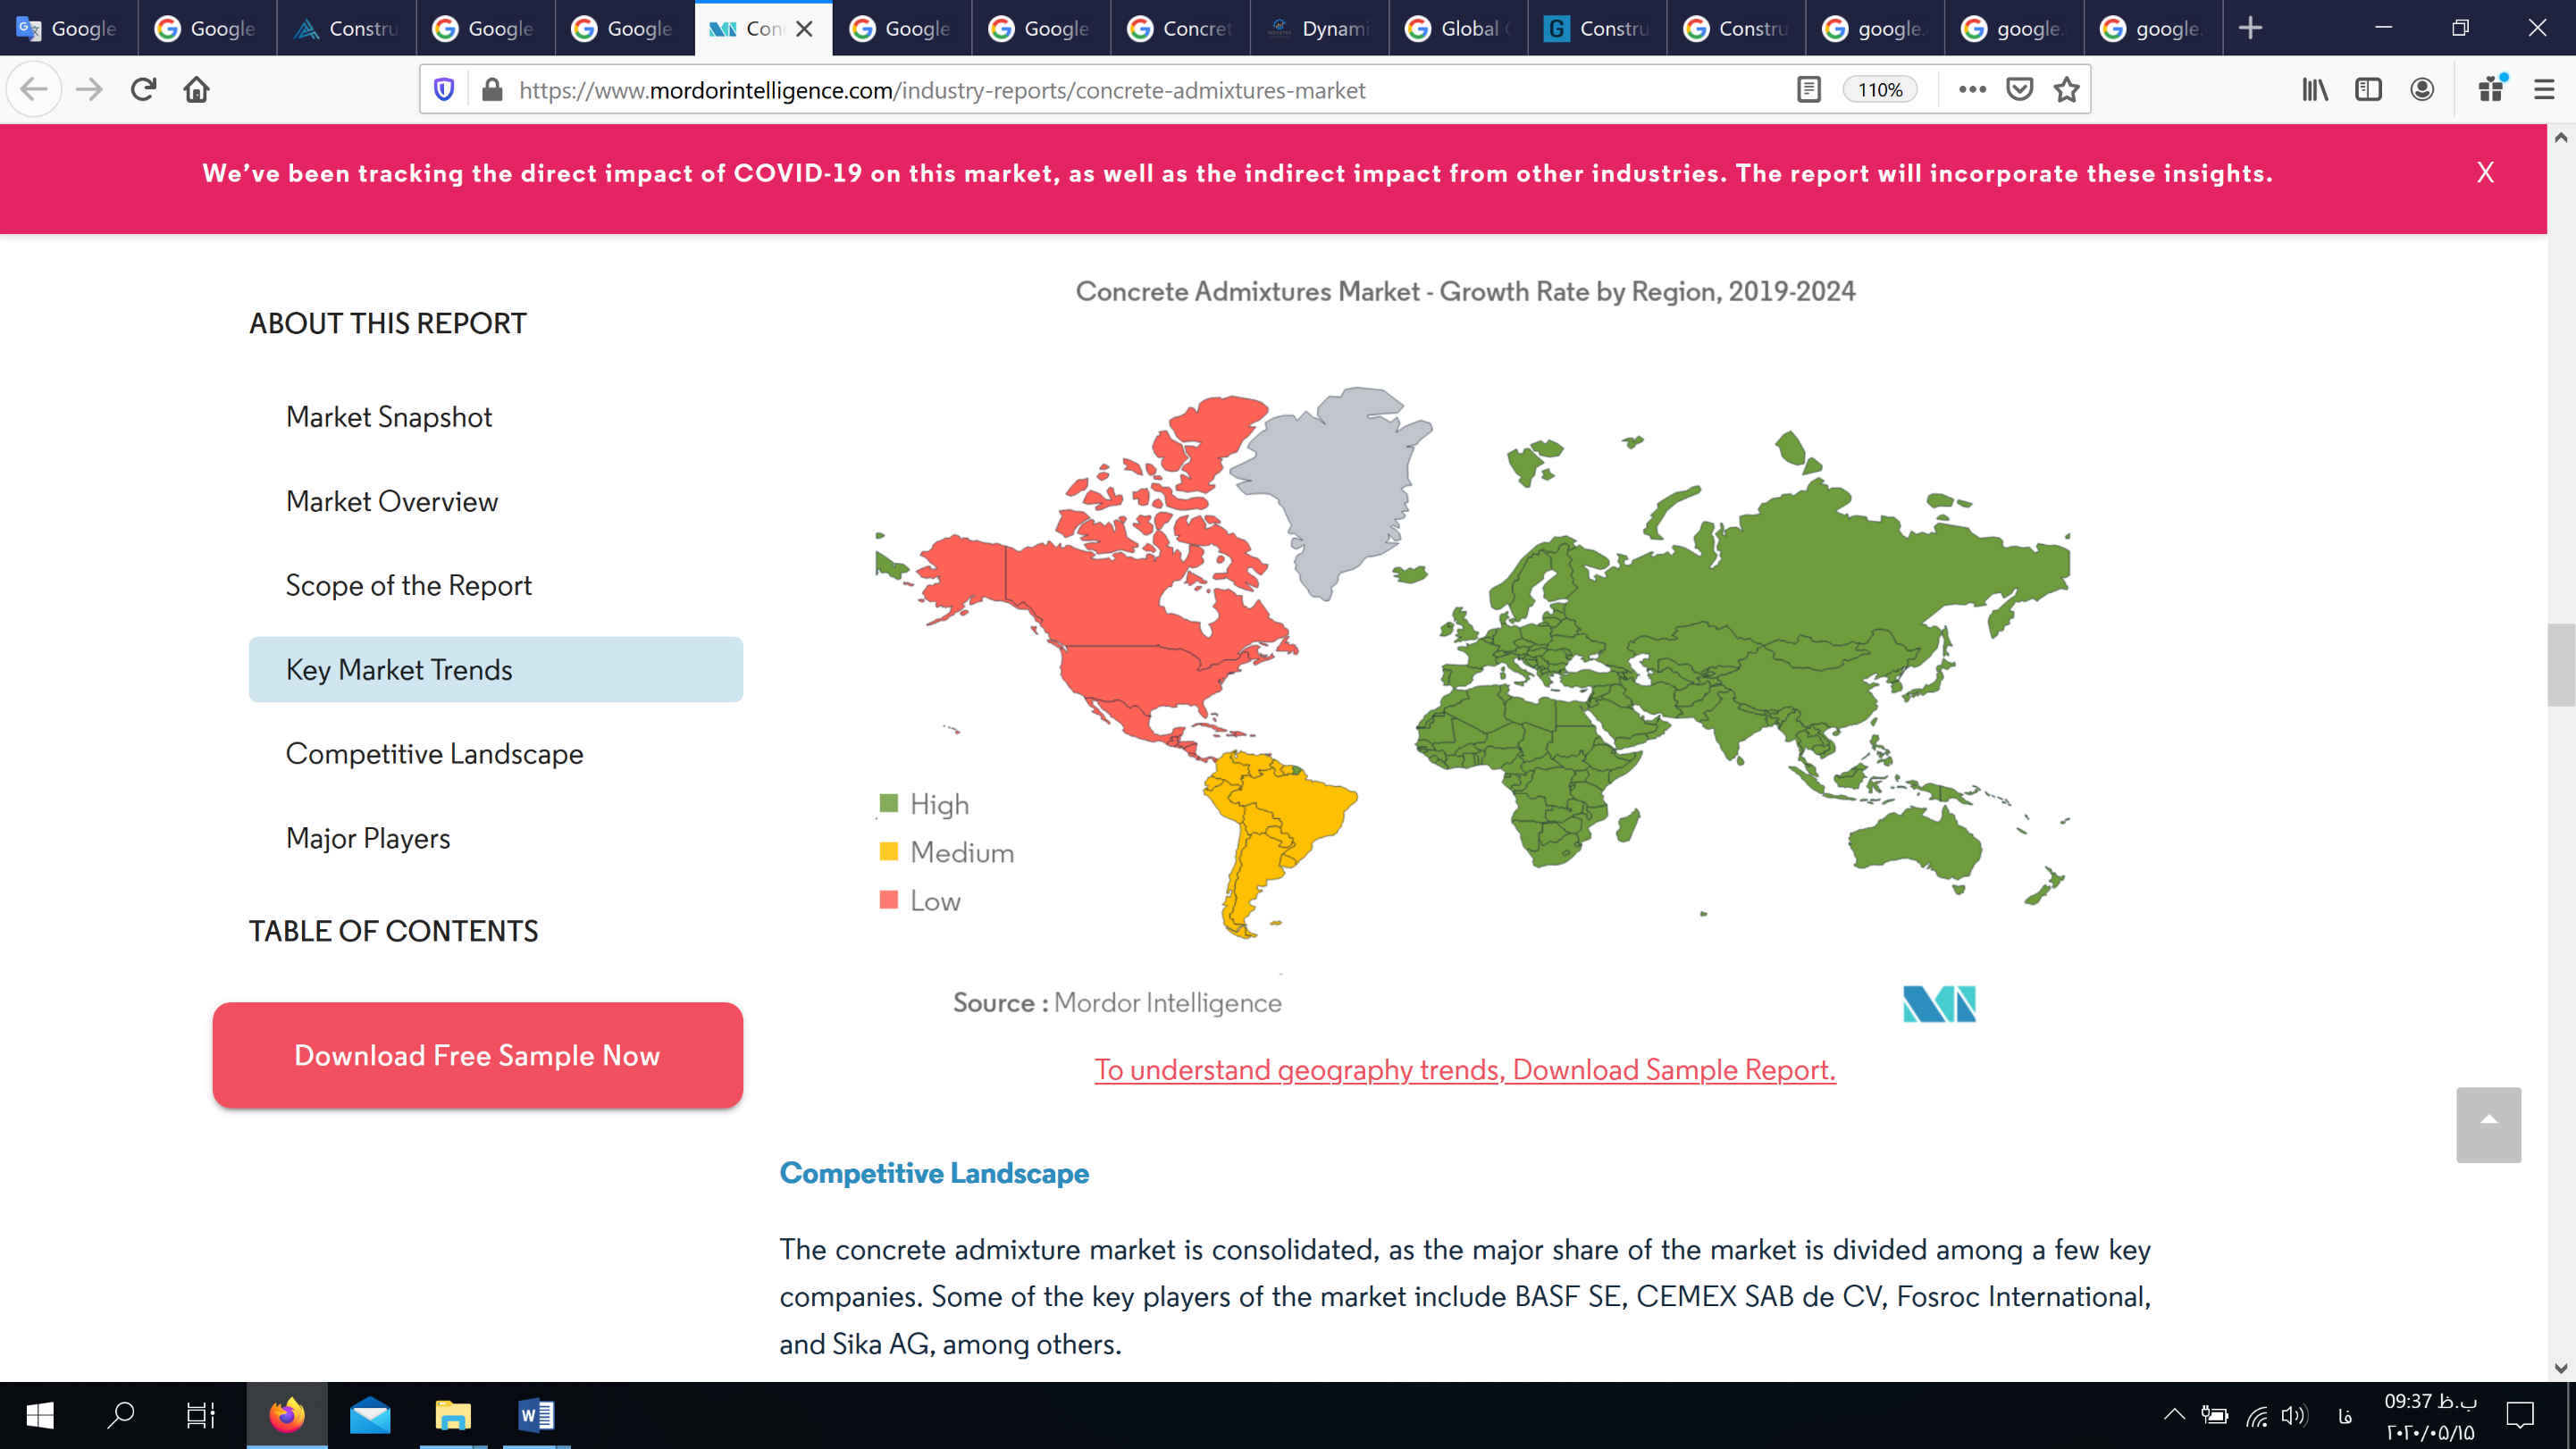The image size is (2576, 1449).
Task: Select Key Market Trends item
Action: point(495,669)
